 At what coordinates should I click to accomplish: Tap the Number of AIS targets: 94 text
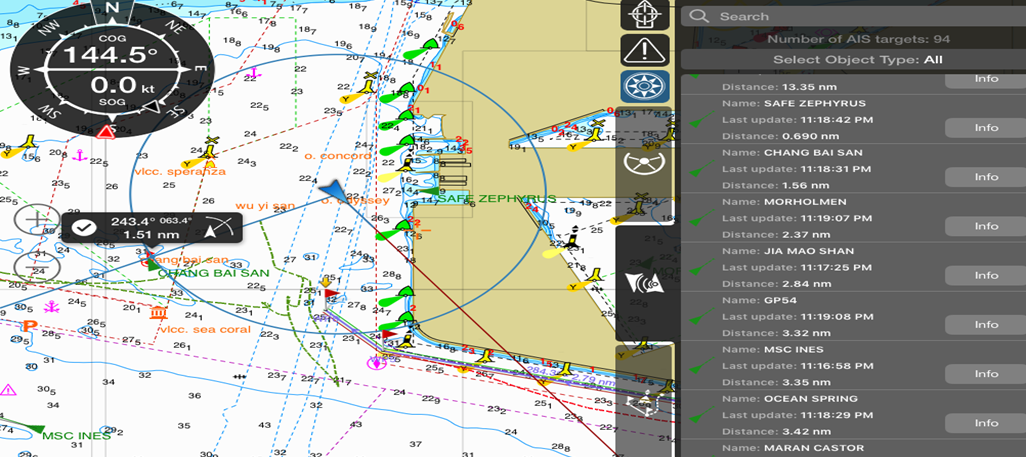858,39
